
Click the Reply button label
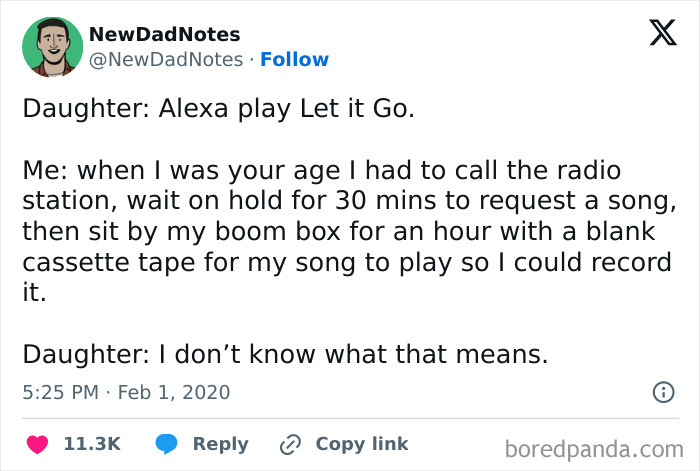coord(220,443)
